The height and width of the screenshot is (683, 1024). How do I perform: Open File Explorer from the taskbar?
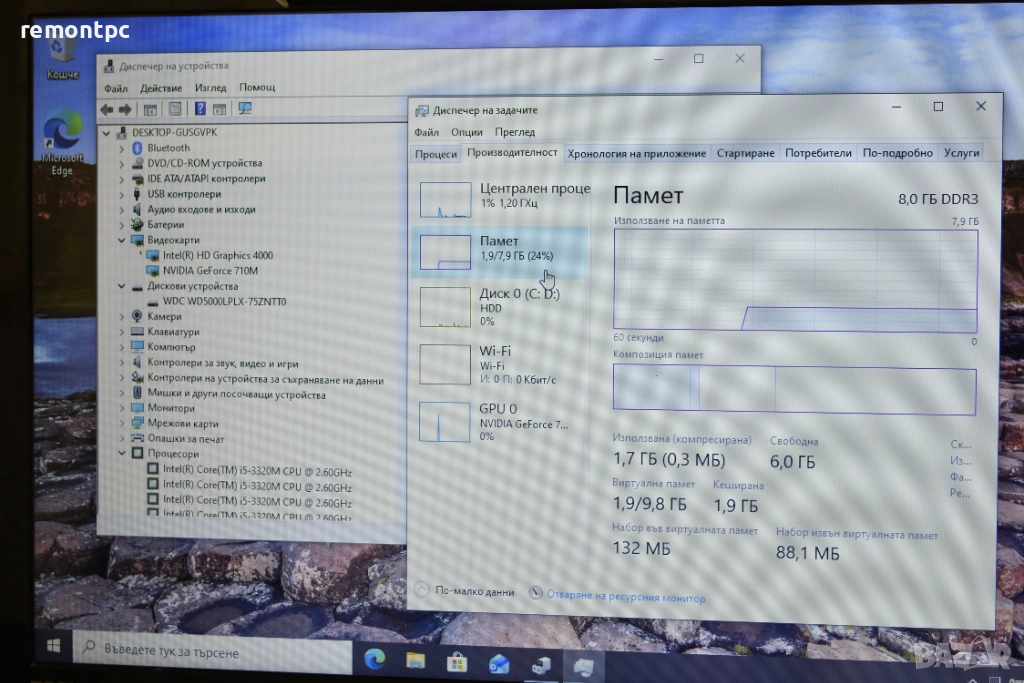click(415, 660)
